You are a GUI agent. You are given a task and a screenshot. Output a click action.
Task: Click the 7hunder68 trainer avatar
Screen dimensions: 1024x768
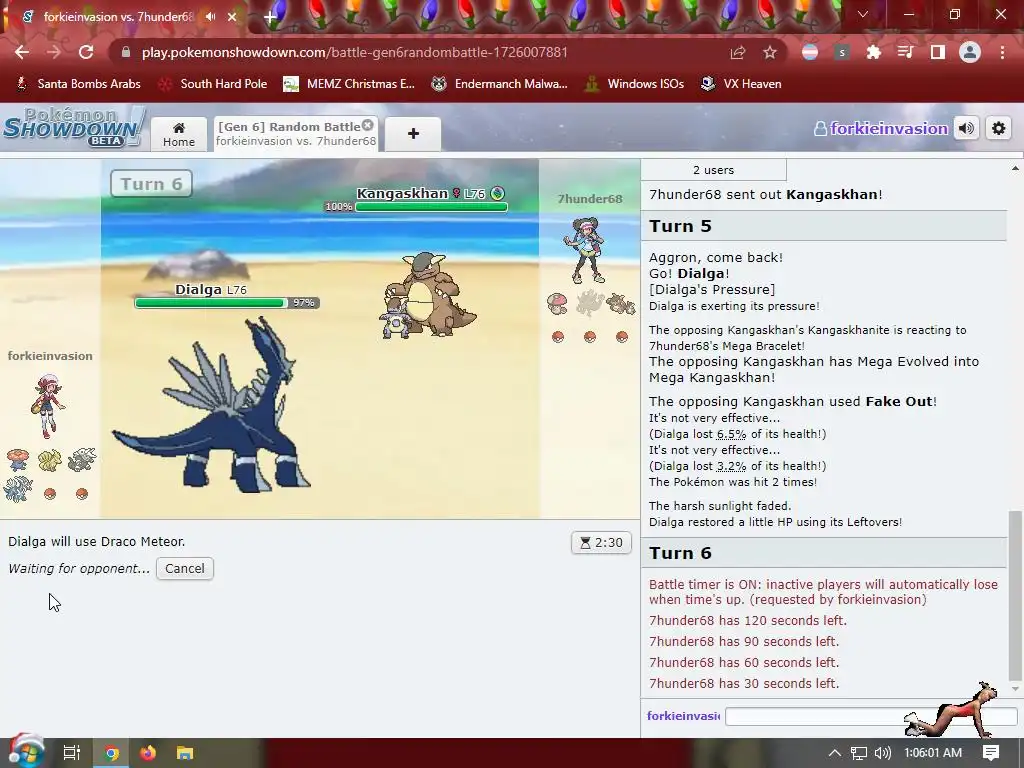586,250
